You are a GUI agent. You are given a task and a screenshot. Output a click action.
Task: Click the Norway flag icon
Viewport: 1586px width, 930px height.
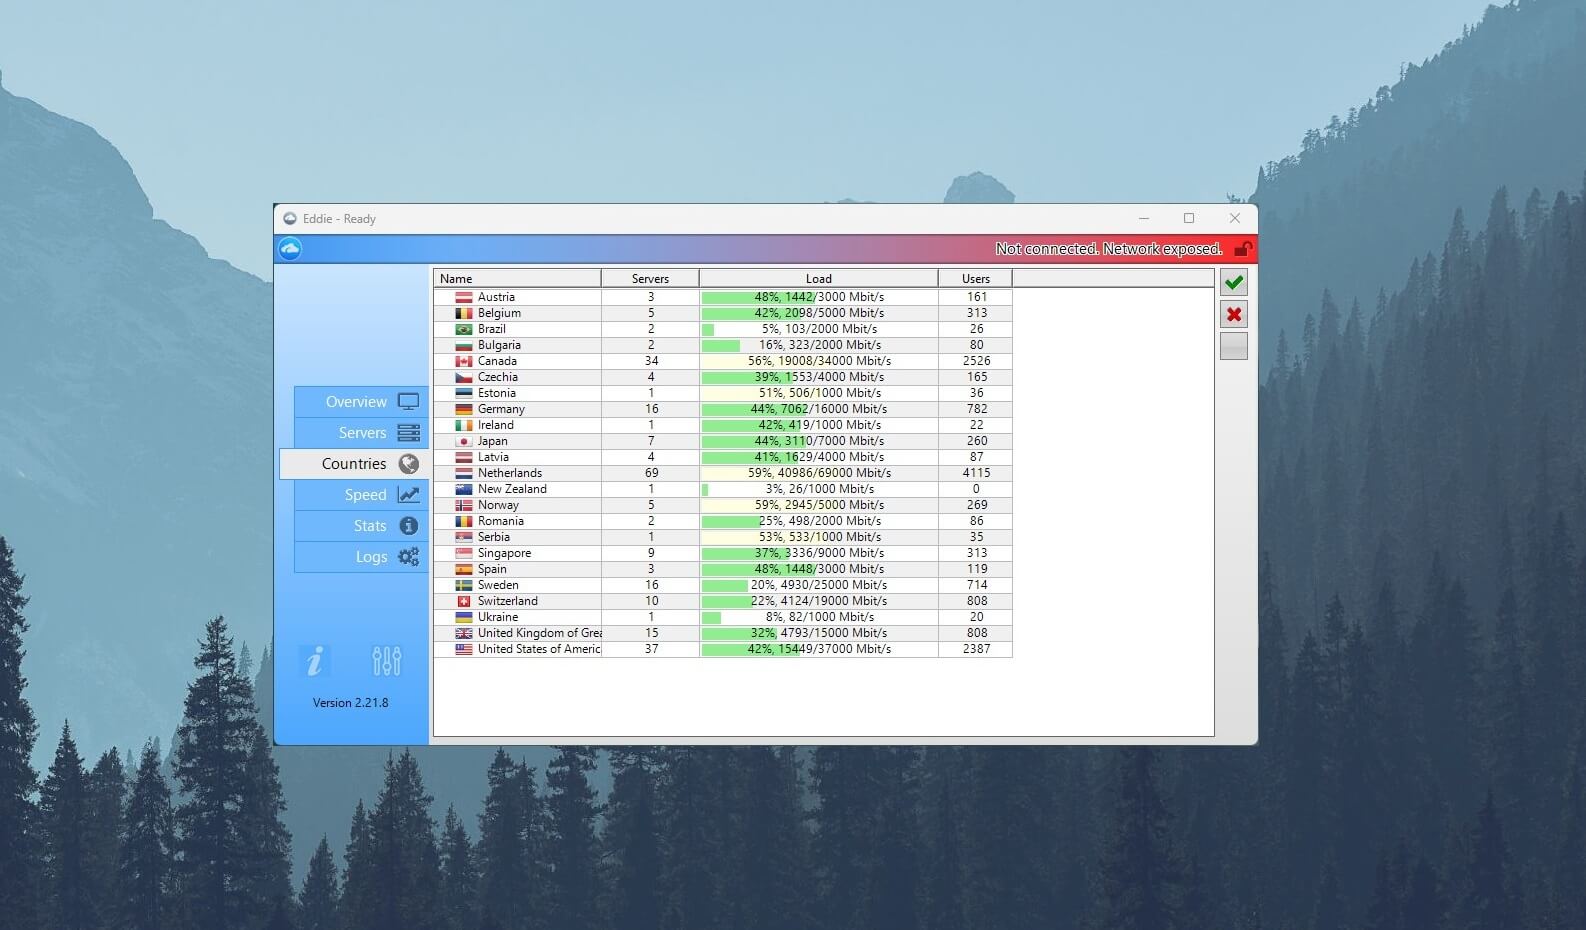[464, 505]
